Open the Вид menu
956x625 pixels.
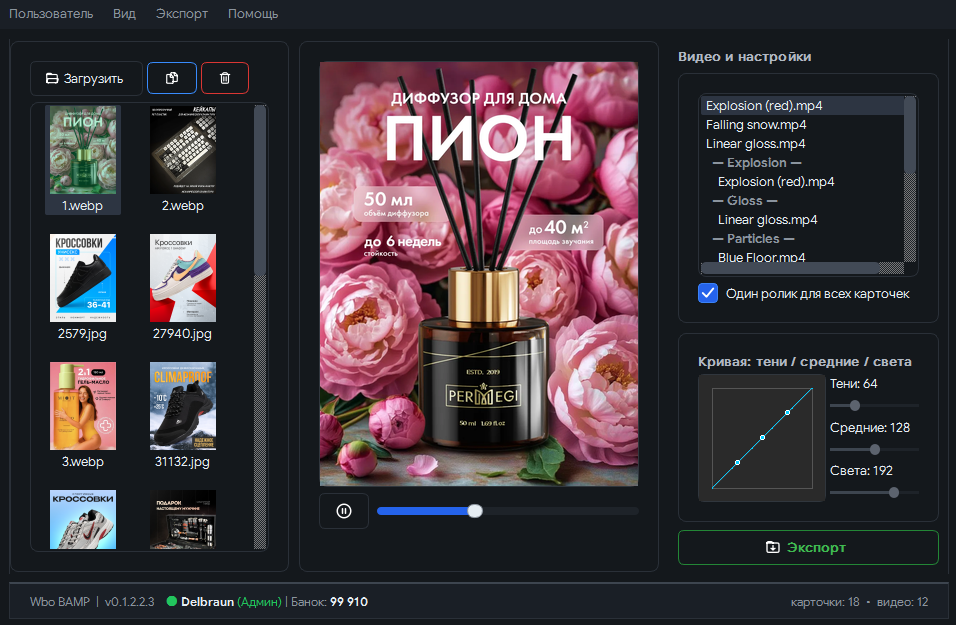click(x=124, y=14)
